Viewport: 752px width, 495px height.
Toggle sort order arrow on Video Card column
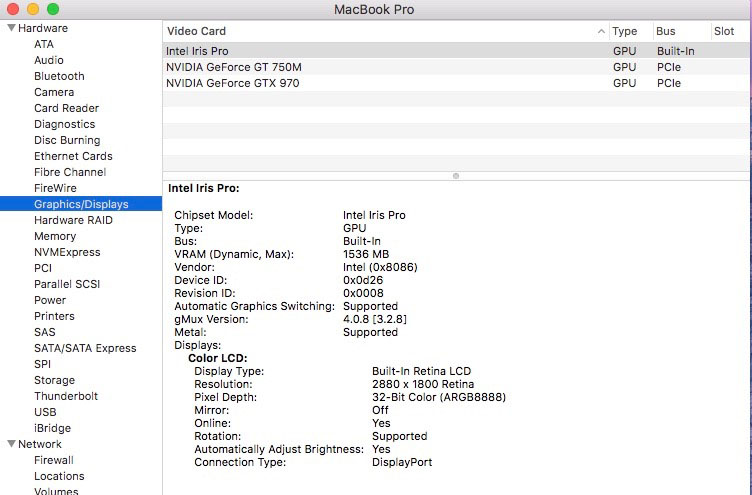[x=601, y=31]
